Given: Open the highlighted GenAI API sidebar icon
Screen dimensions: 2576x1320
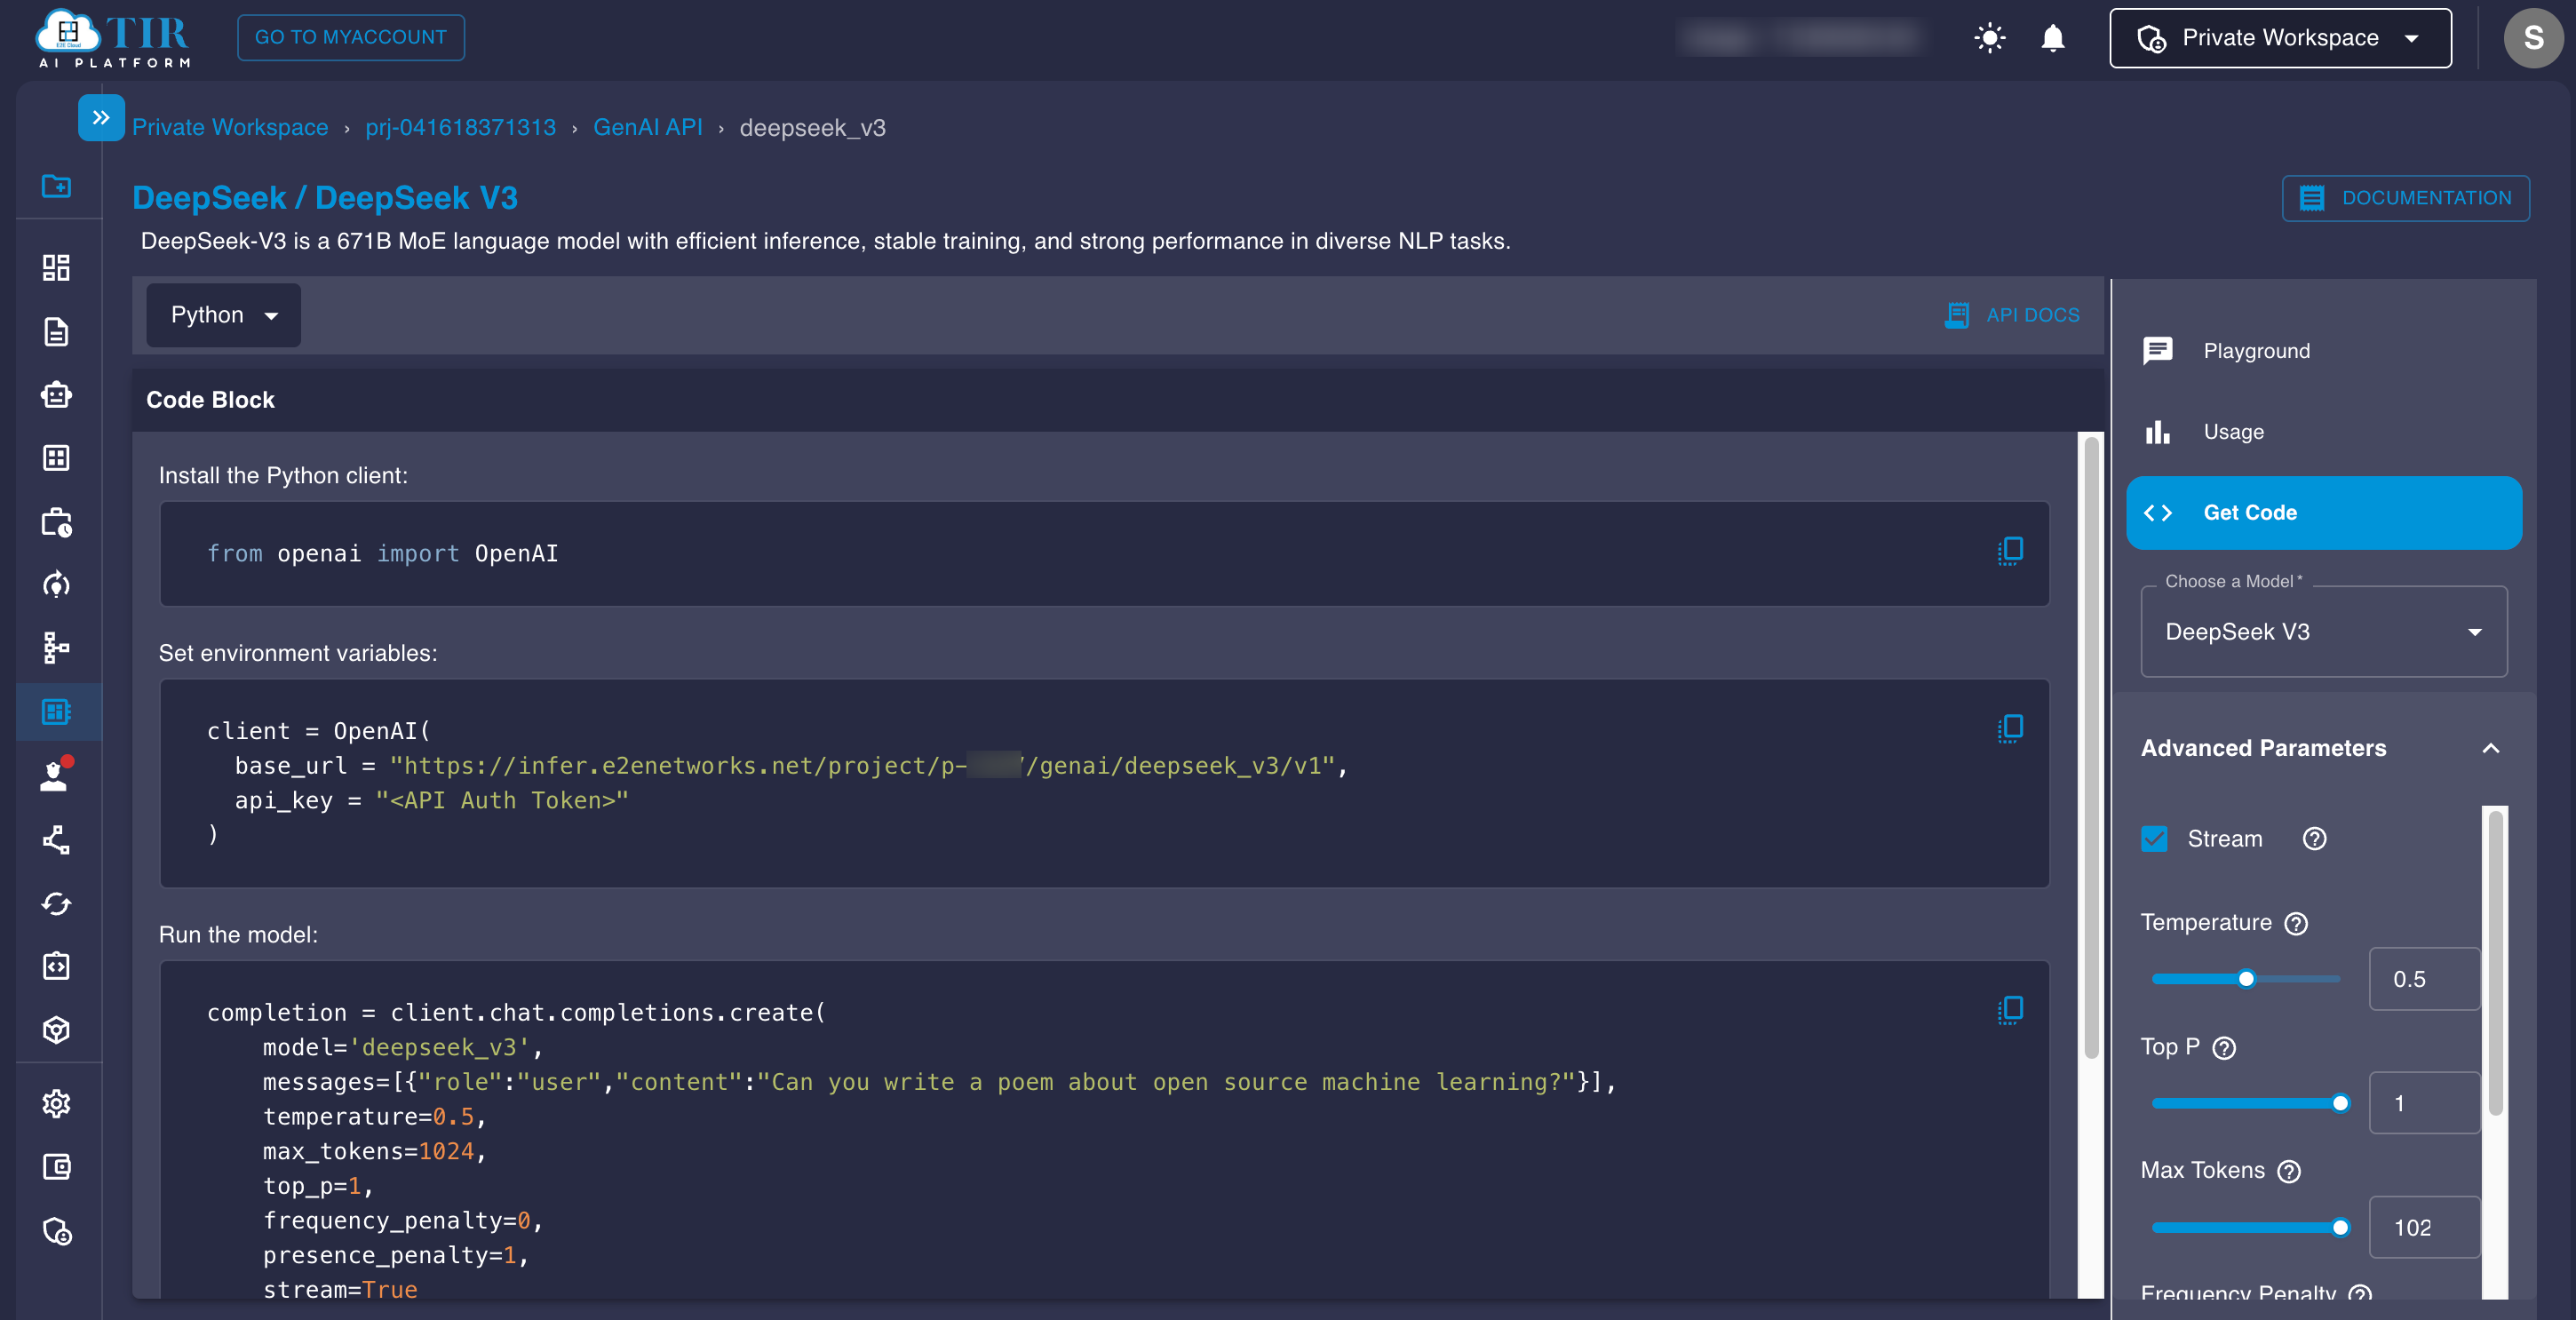Looking at the screenshot, I should (56, 712).
